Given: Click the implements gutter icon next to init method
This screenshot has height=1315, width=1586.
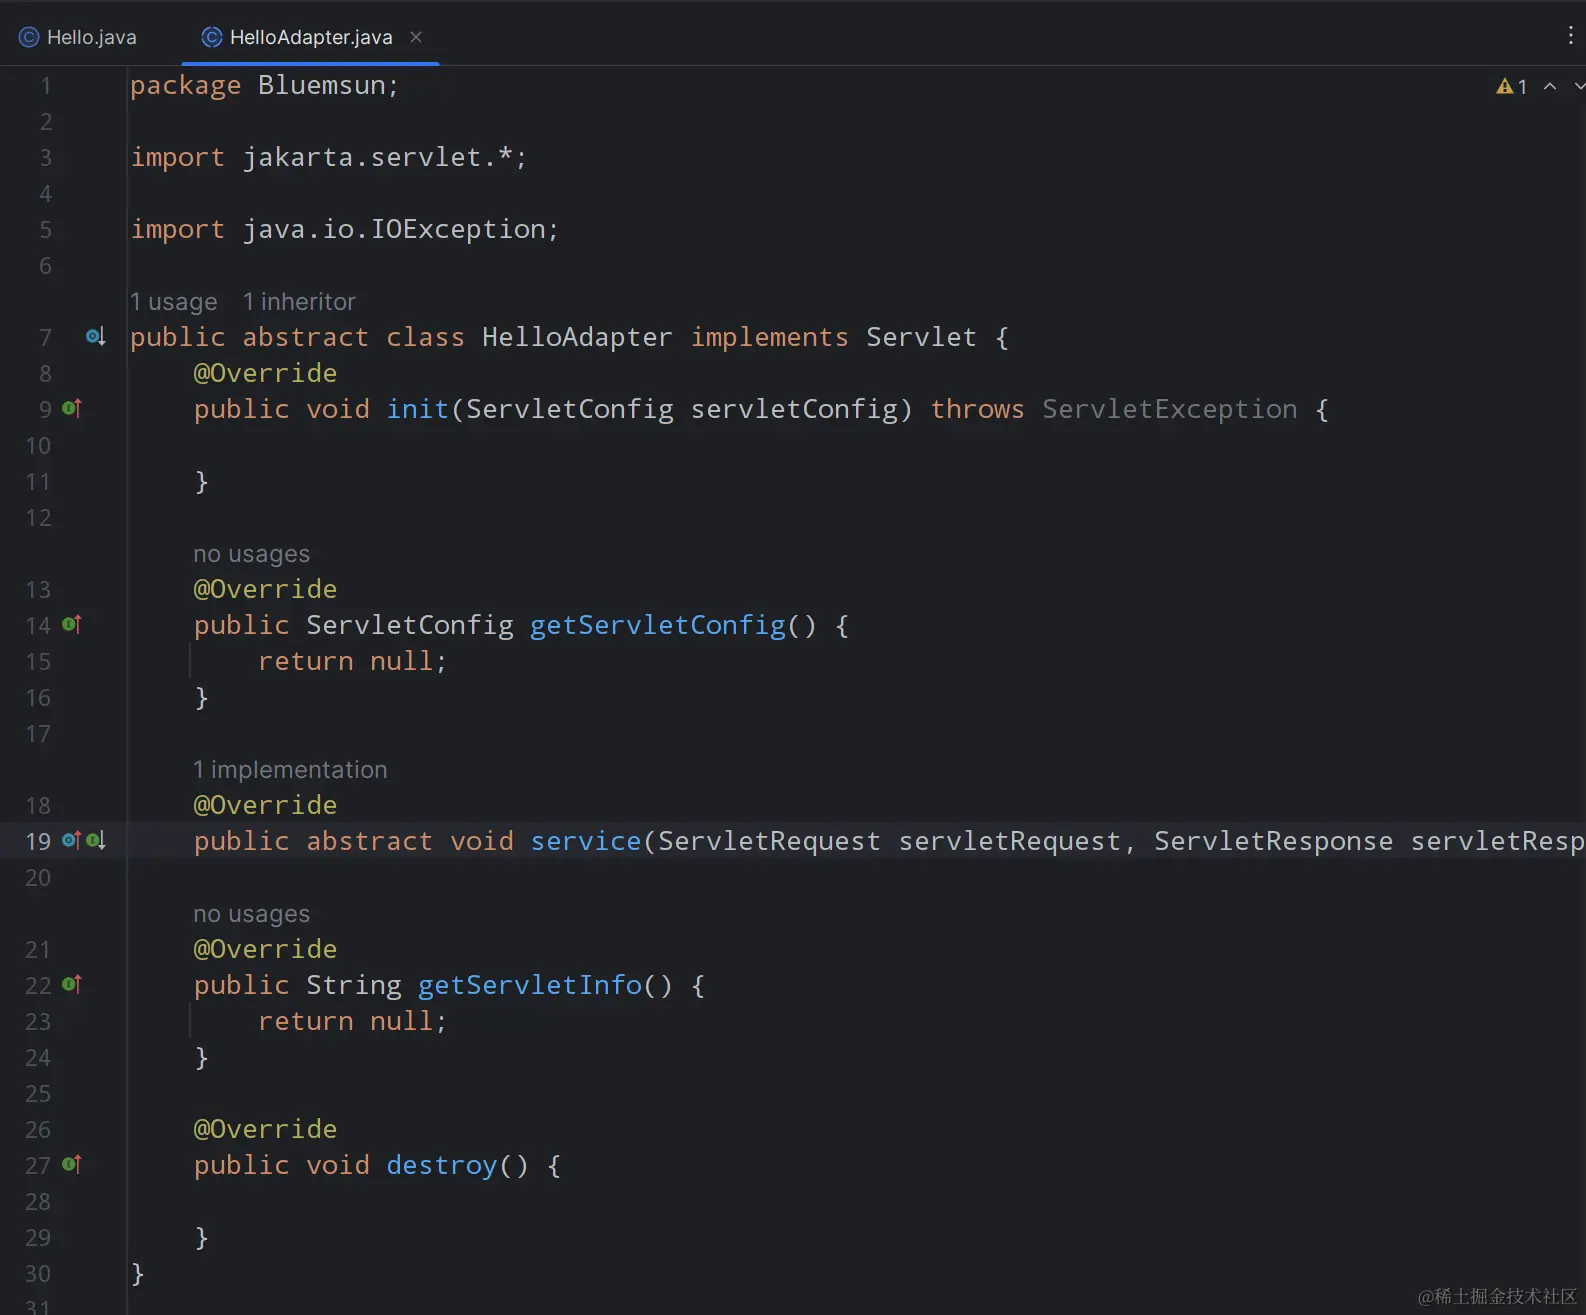Looking at the screenshot, I should 72,408.
